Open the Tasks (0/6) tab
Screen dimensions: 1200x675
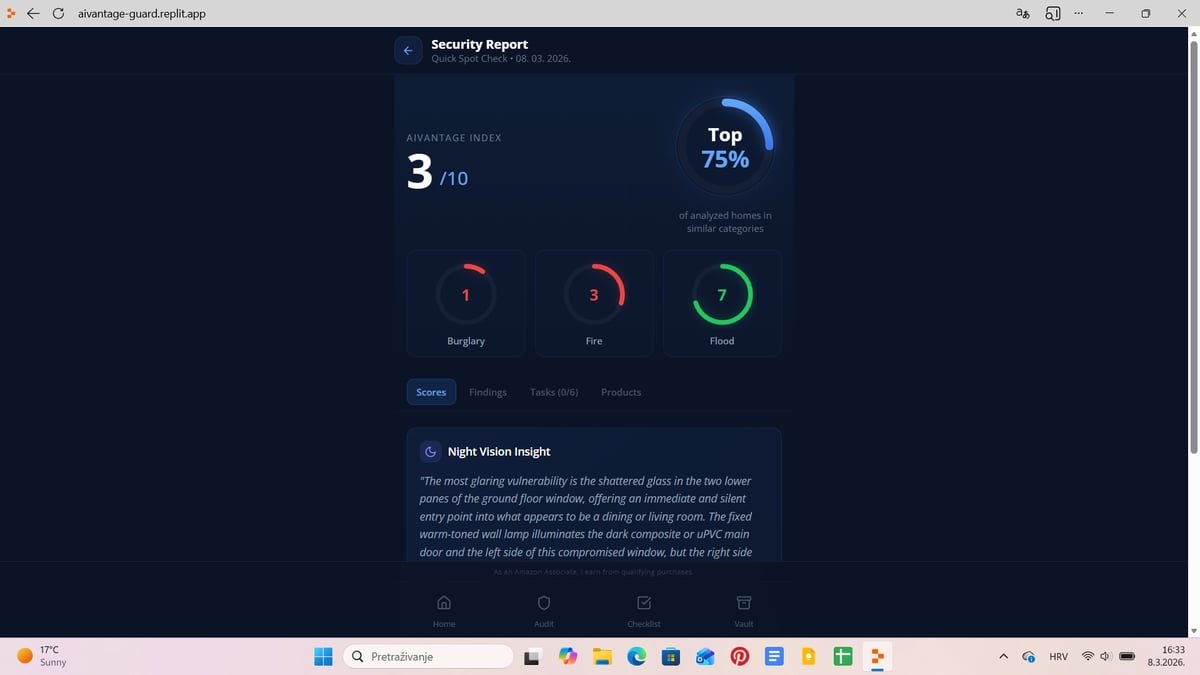(554, 392)
